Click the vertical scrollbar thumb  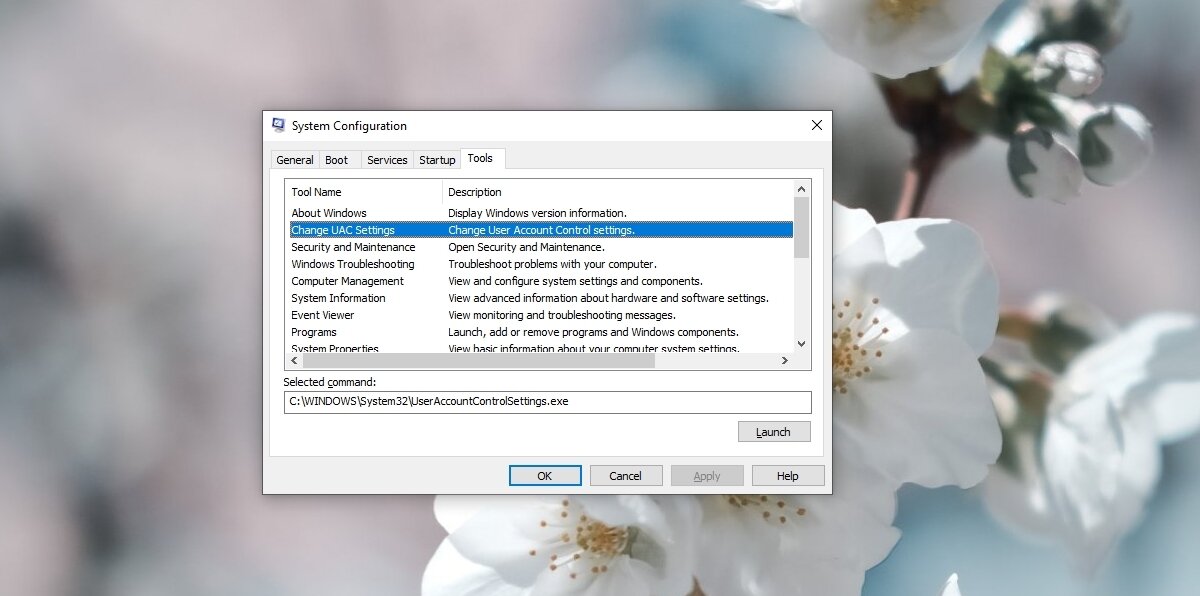(x=801, y=227)
